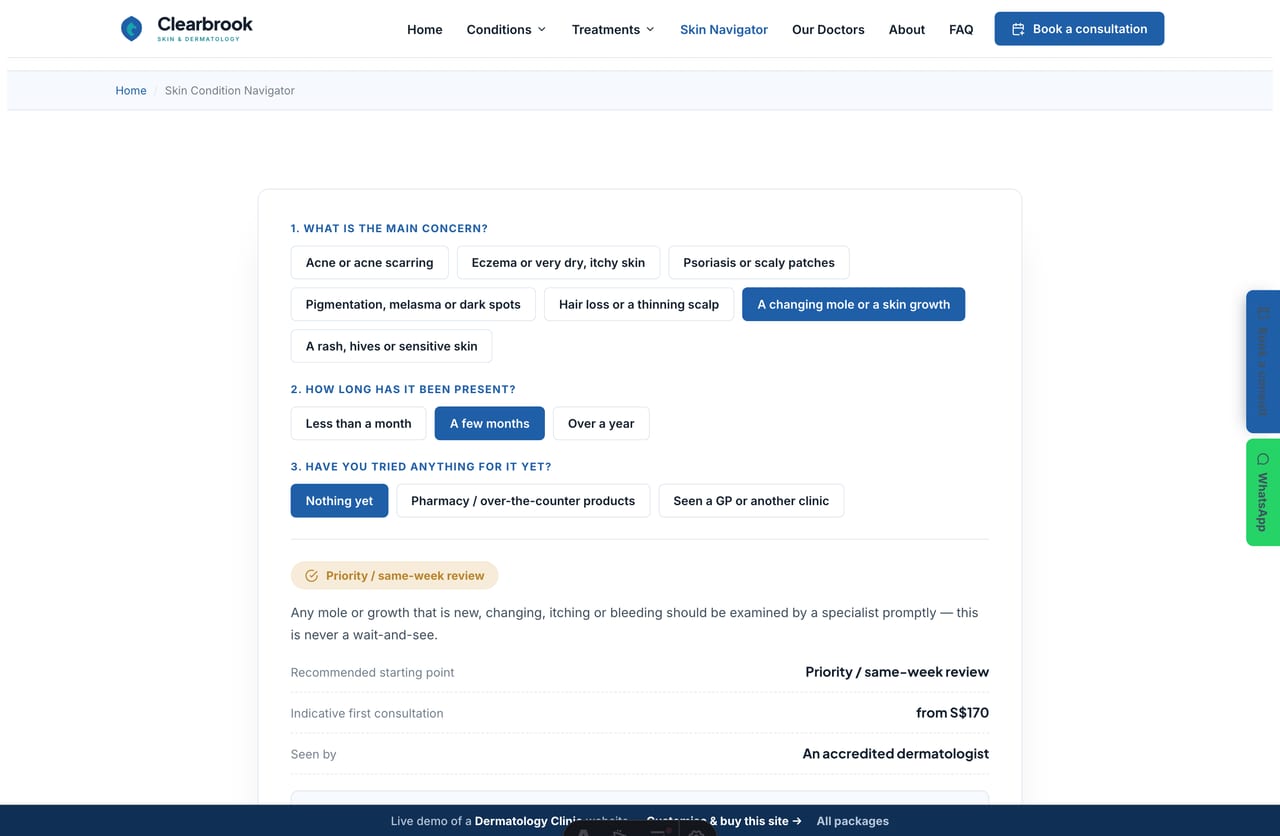Select Acne or acne scarring

370,262
